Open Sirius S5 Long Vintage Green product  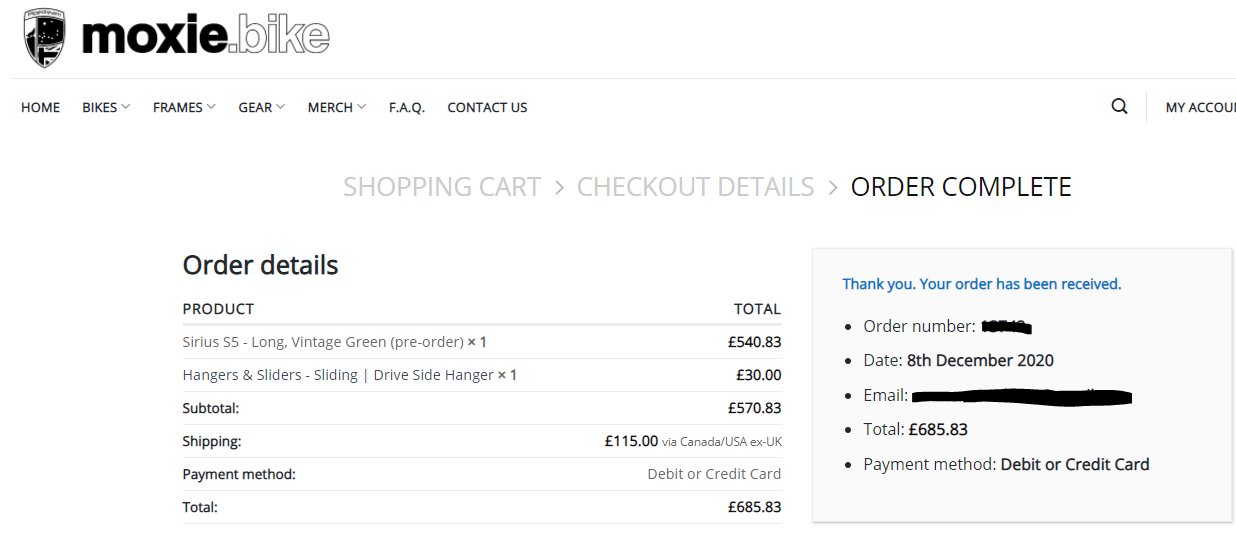pos(323,342)
